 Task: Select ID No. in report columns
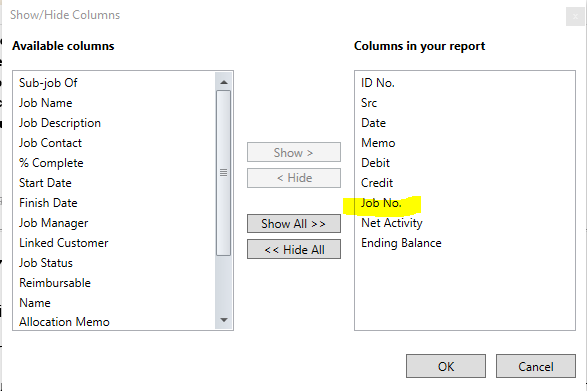378,83
